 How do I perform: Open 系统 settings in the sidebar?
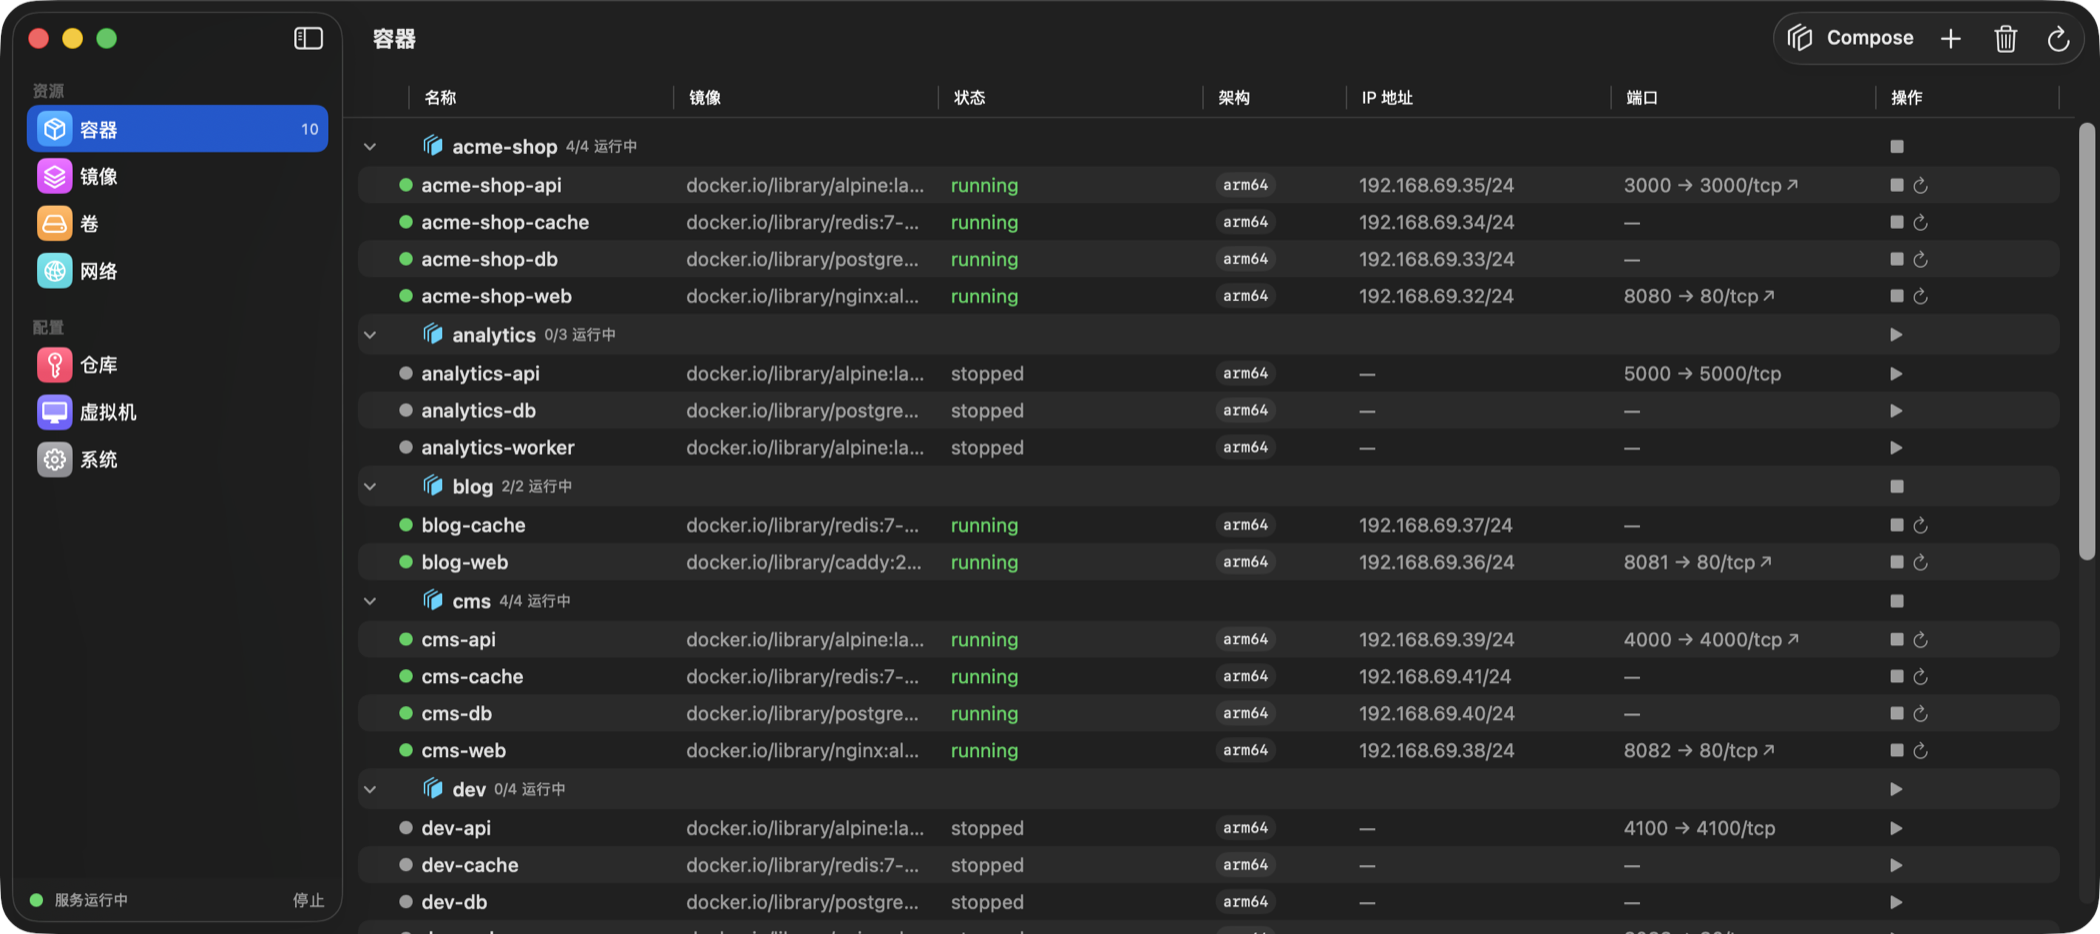pyautogui.click(x=177, y=459)
